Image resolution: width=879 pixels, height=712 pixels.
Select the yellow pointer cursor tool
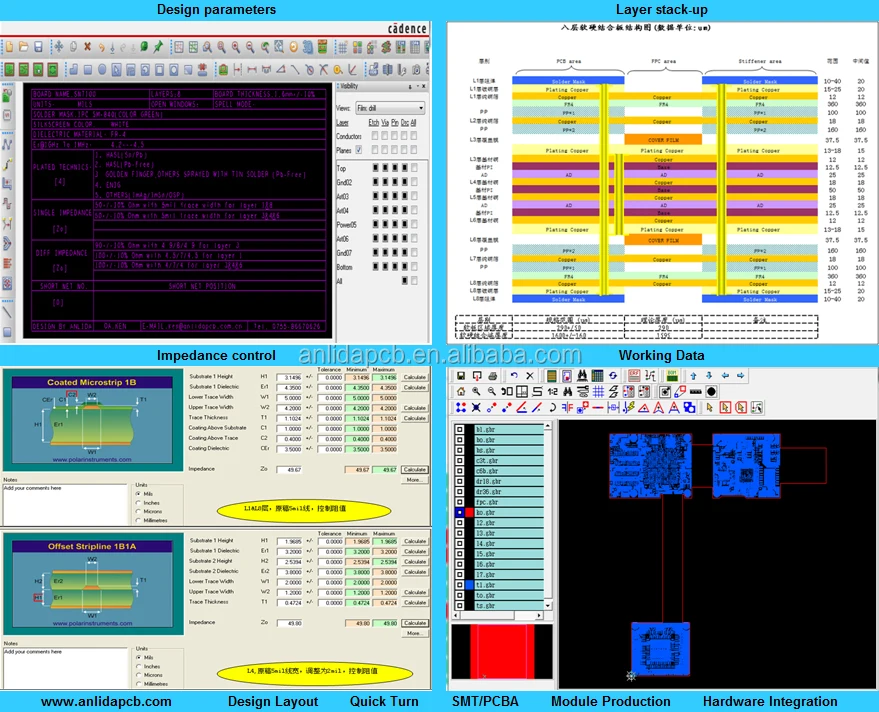(710, 408)
